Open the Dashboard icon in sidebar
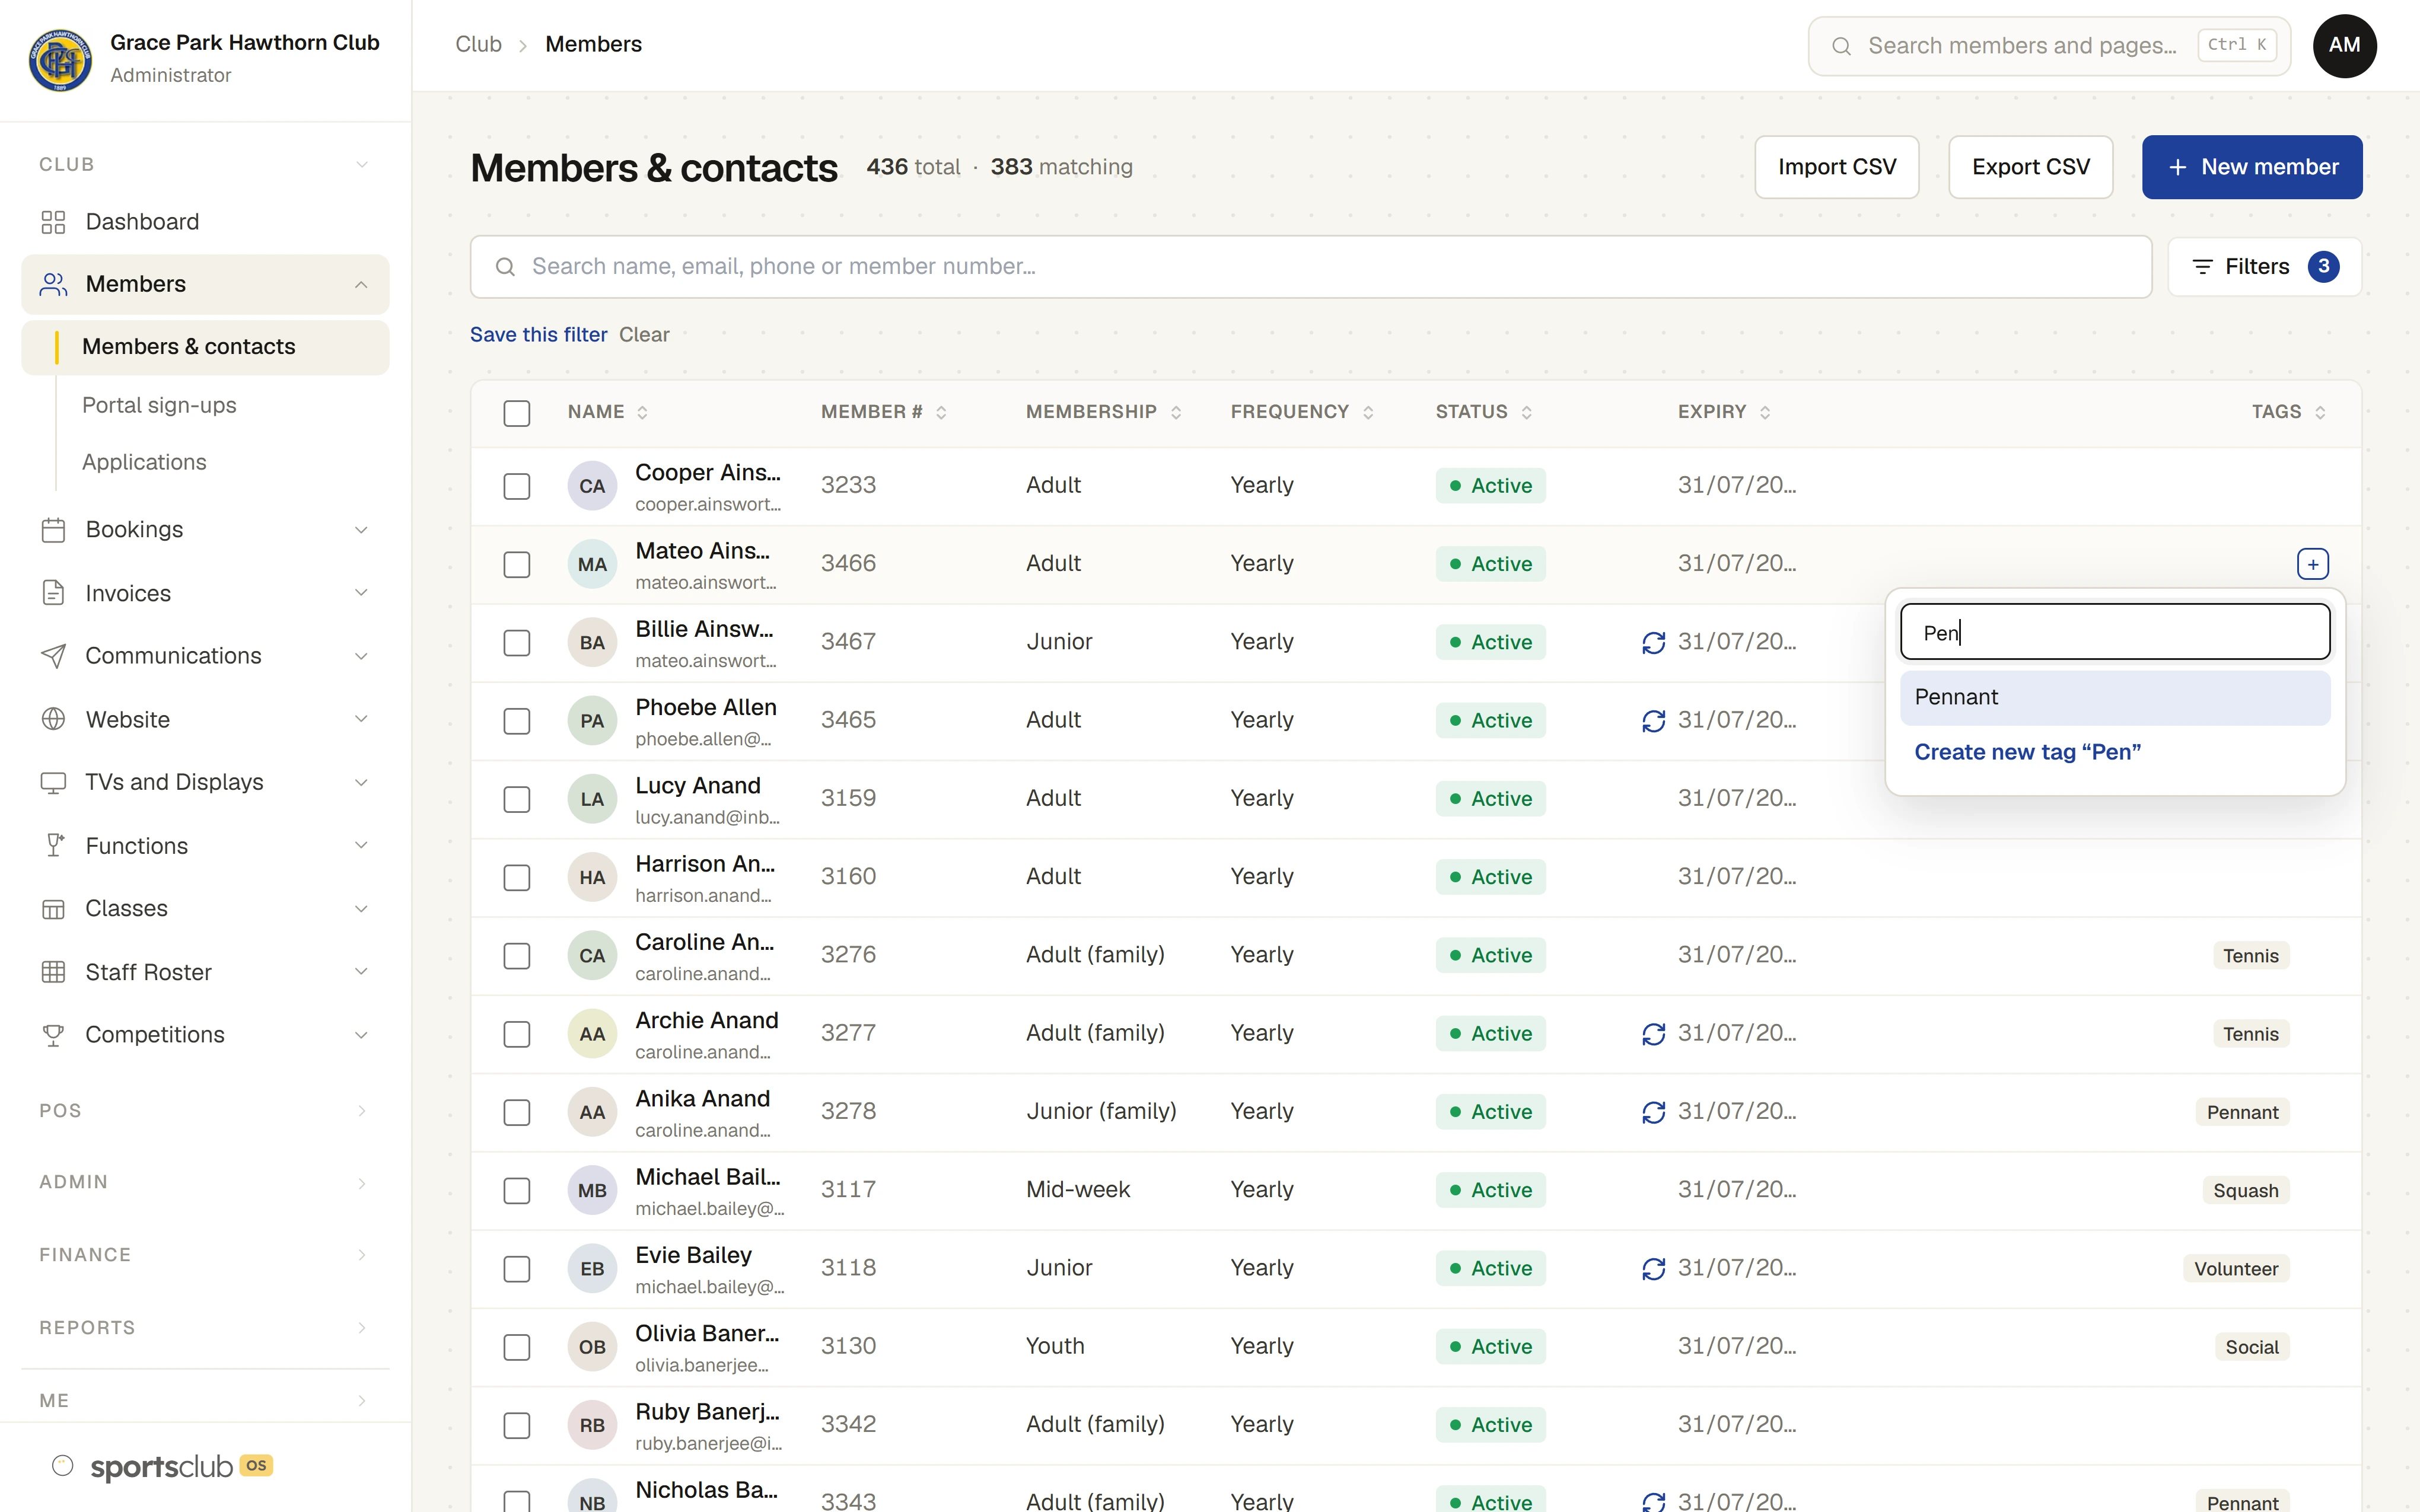 coord(53,222)
